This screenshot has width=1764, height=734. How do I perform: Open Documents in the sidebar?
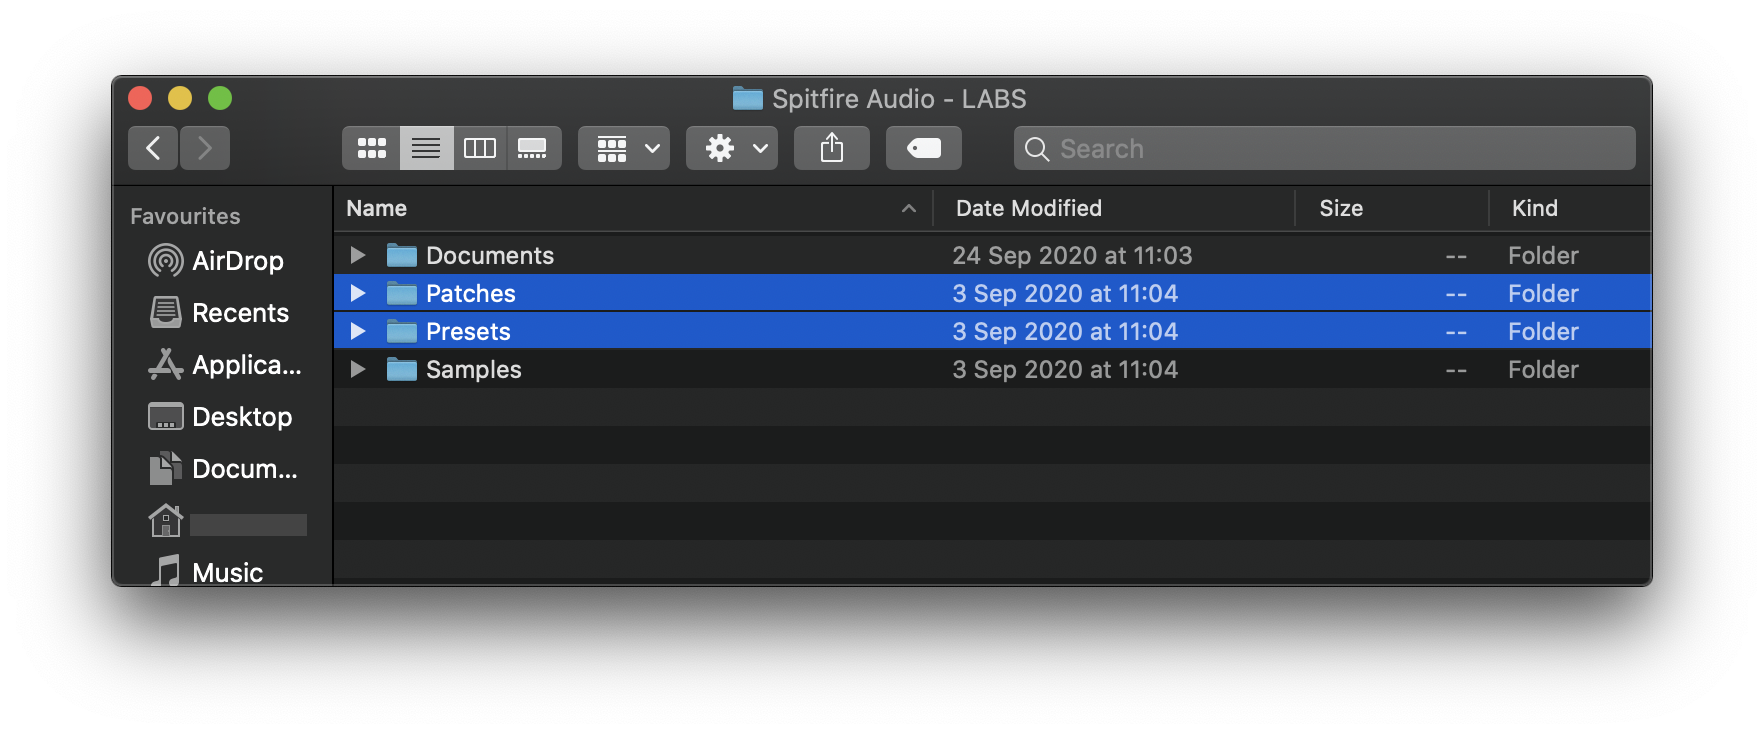(x=223, y=469)
